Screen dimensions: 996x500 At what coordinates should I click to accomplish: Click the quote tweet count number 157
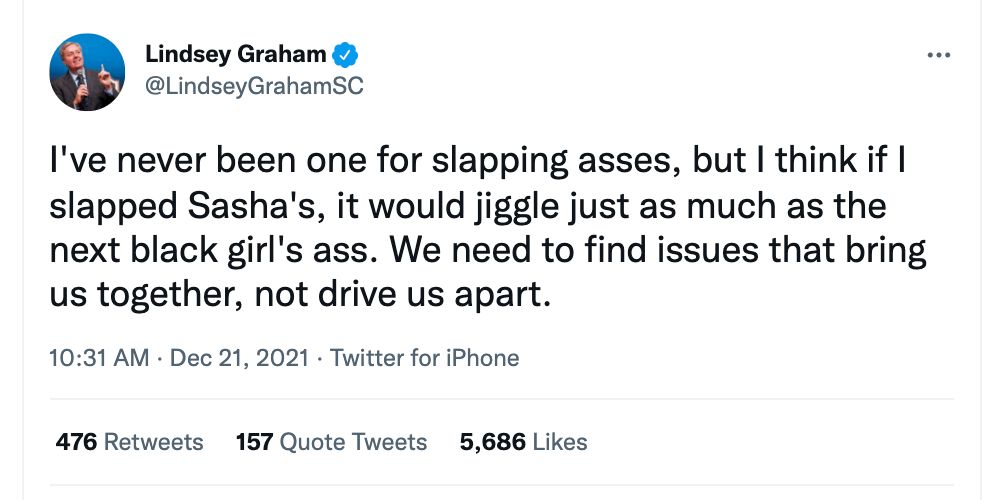[x=254, y=441]
